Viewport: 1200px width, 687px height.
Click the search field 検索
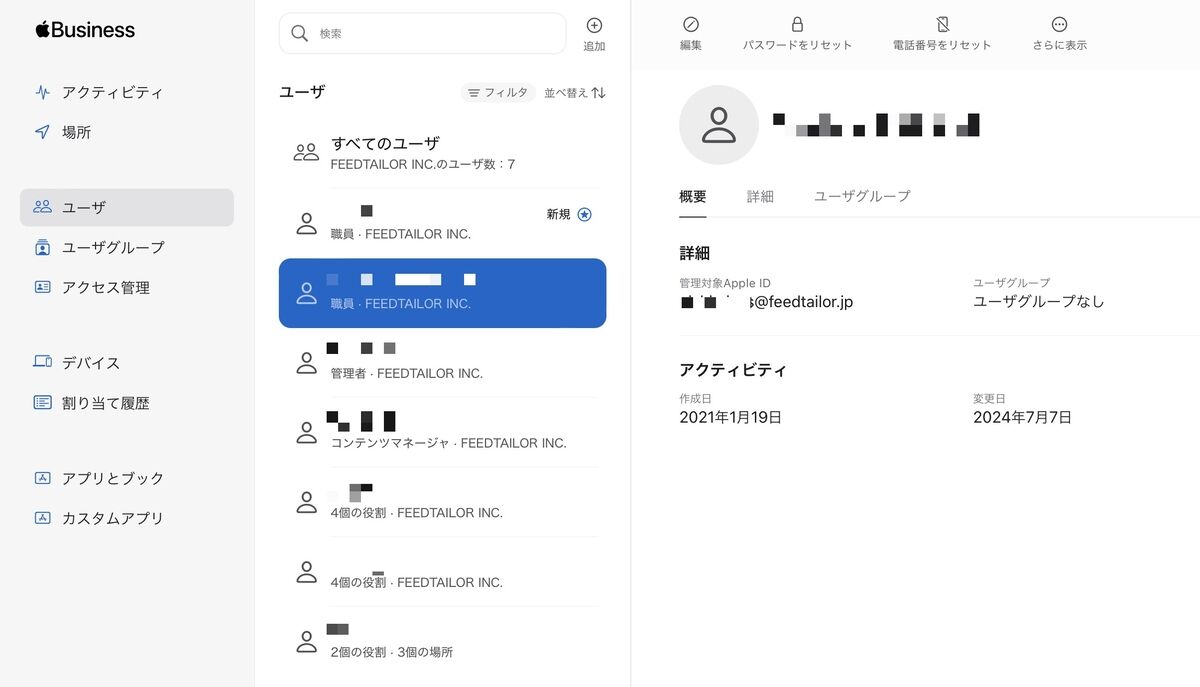(422, 33)
